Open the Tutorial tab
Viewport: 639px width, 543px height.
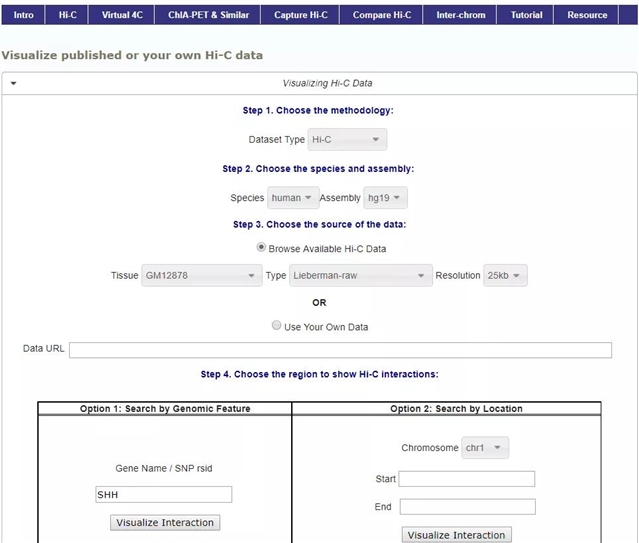coord(527,15)
